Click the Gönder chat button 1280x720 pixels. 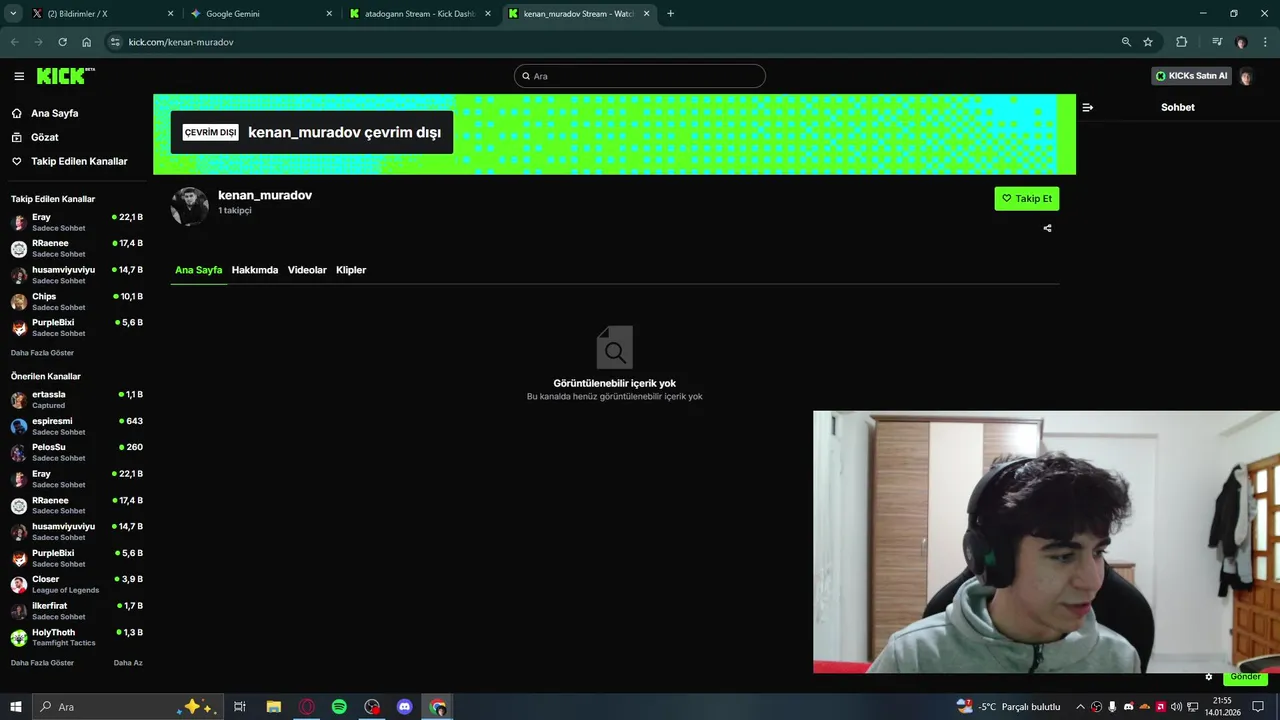(x=1245, y=677)
